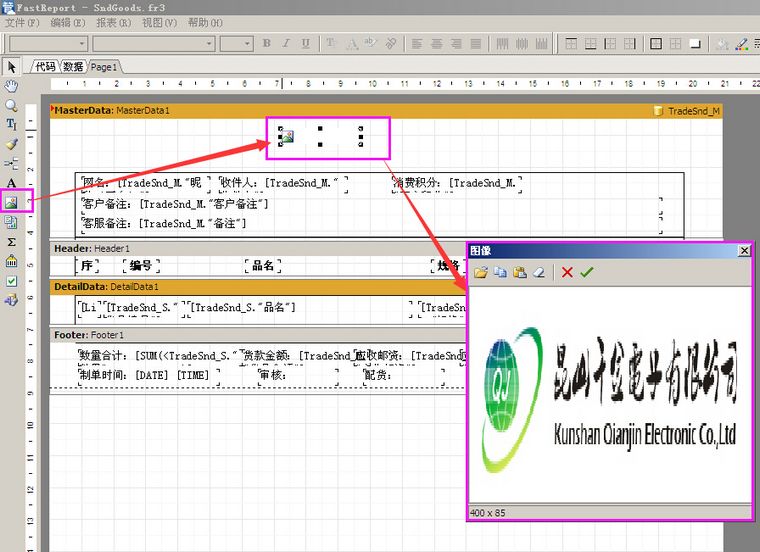The height and width of the screenshot is (552, 760).
Task: Close the 图像 picture dialog
Action: pyautogui.click(x=744, y=251)
